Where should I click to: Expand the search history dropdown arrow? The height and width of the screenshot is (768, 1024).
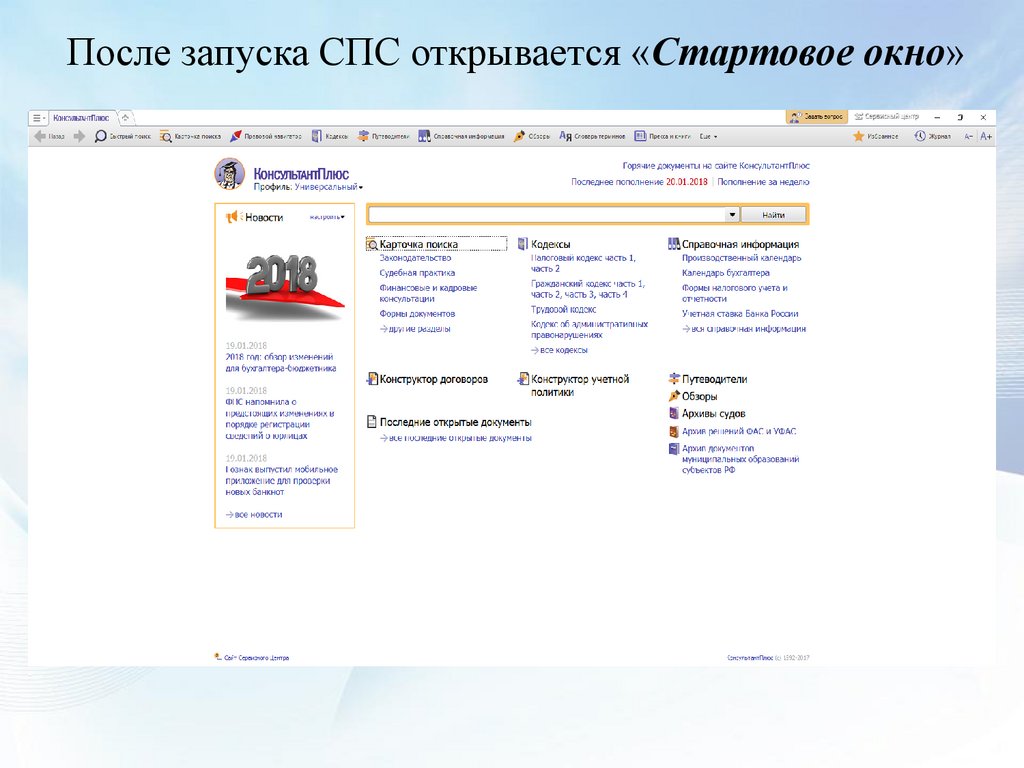point(732,215)
